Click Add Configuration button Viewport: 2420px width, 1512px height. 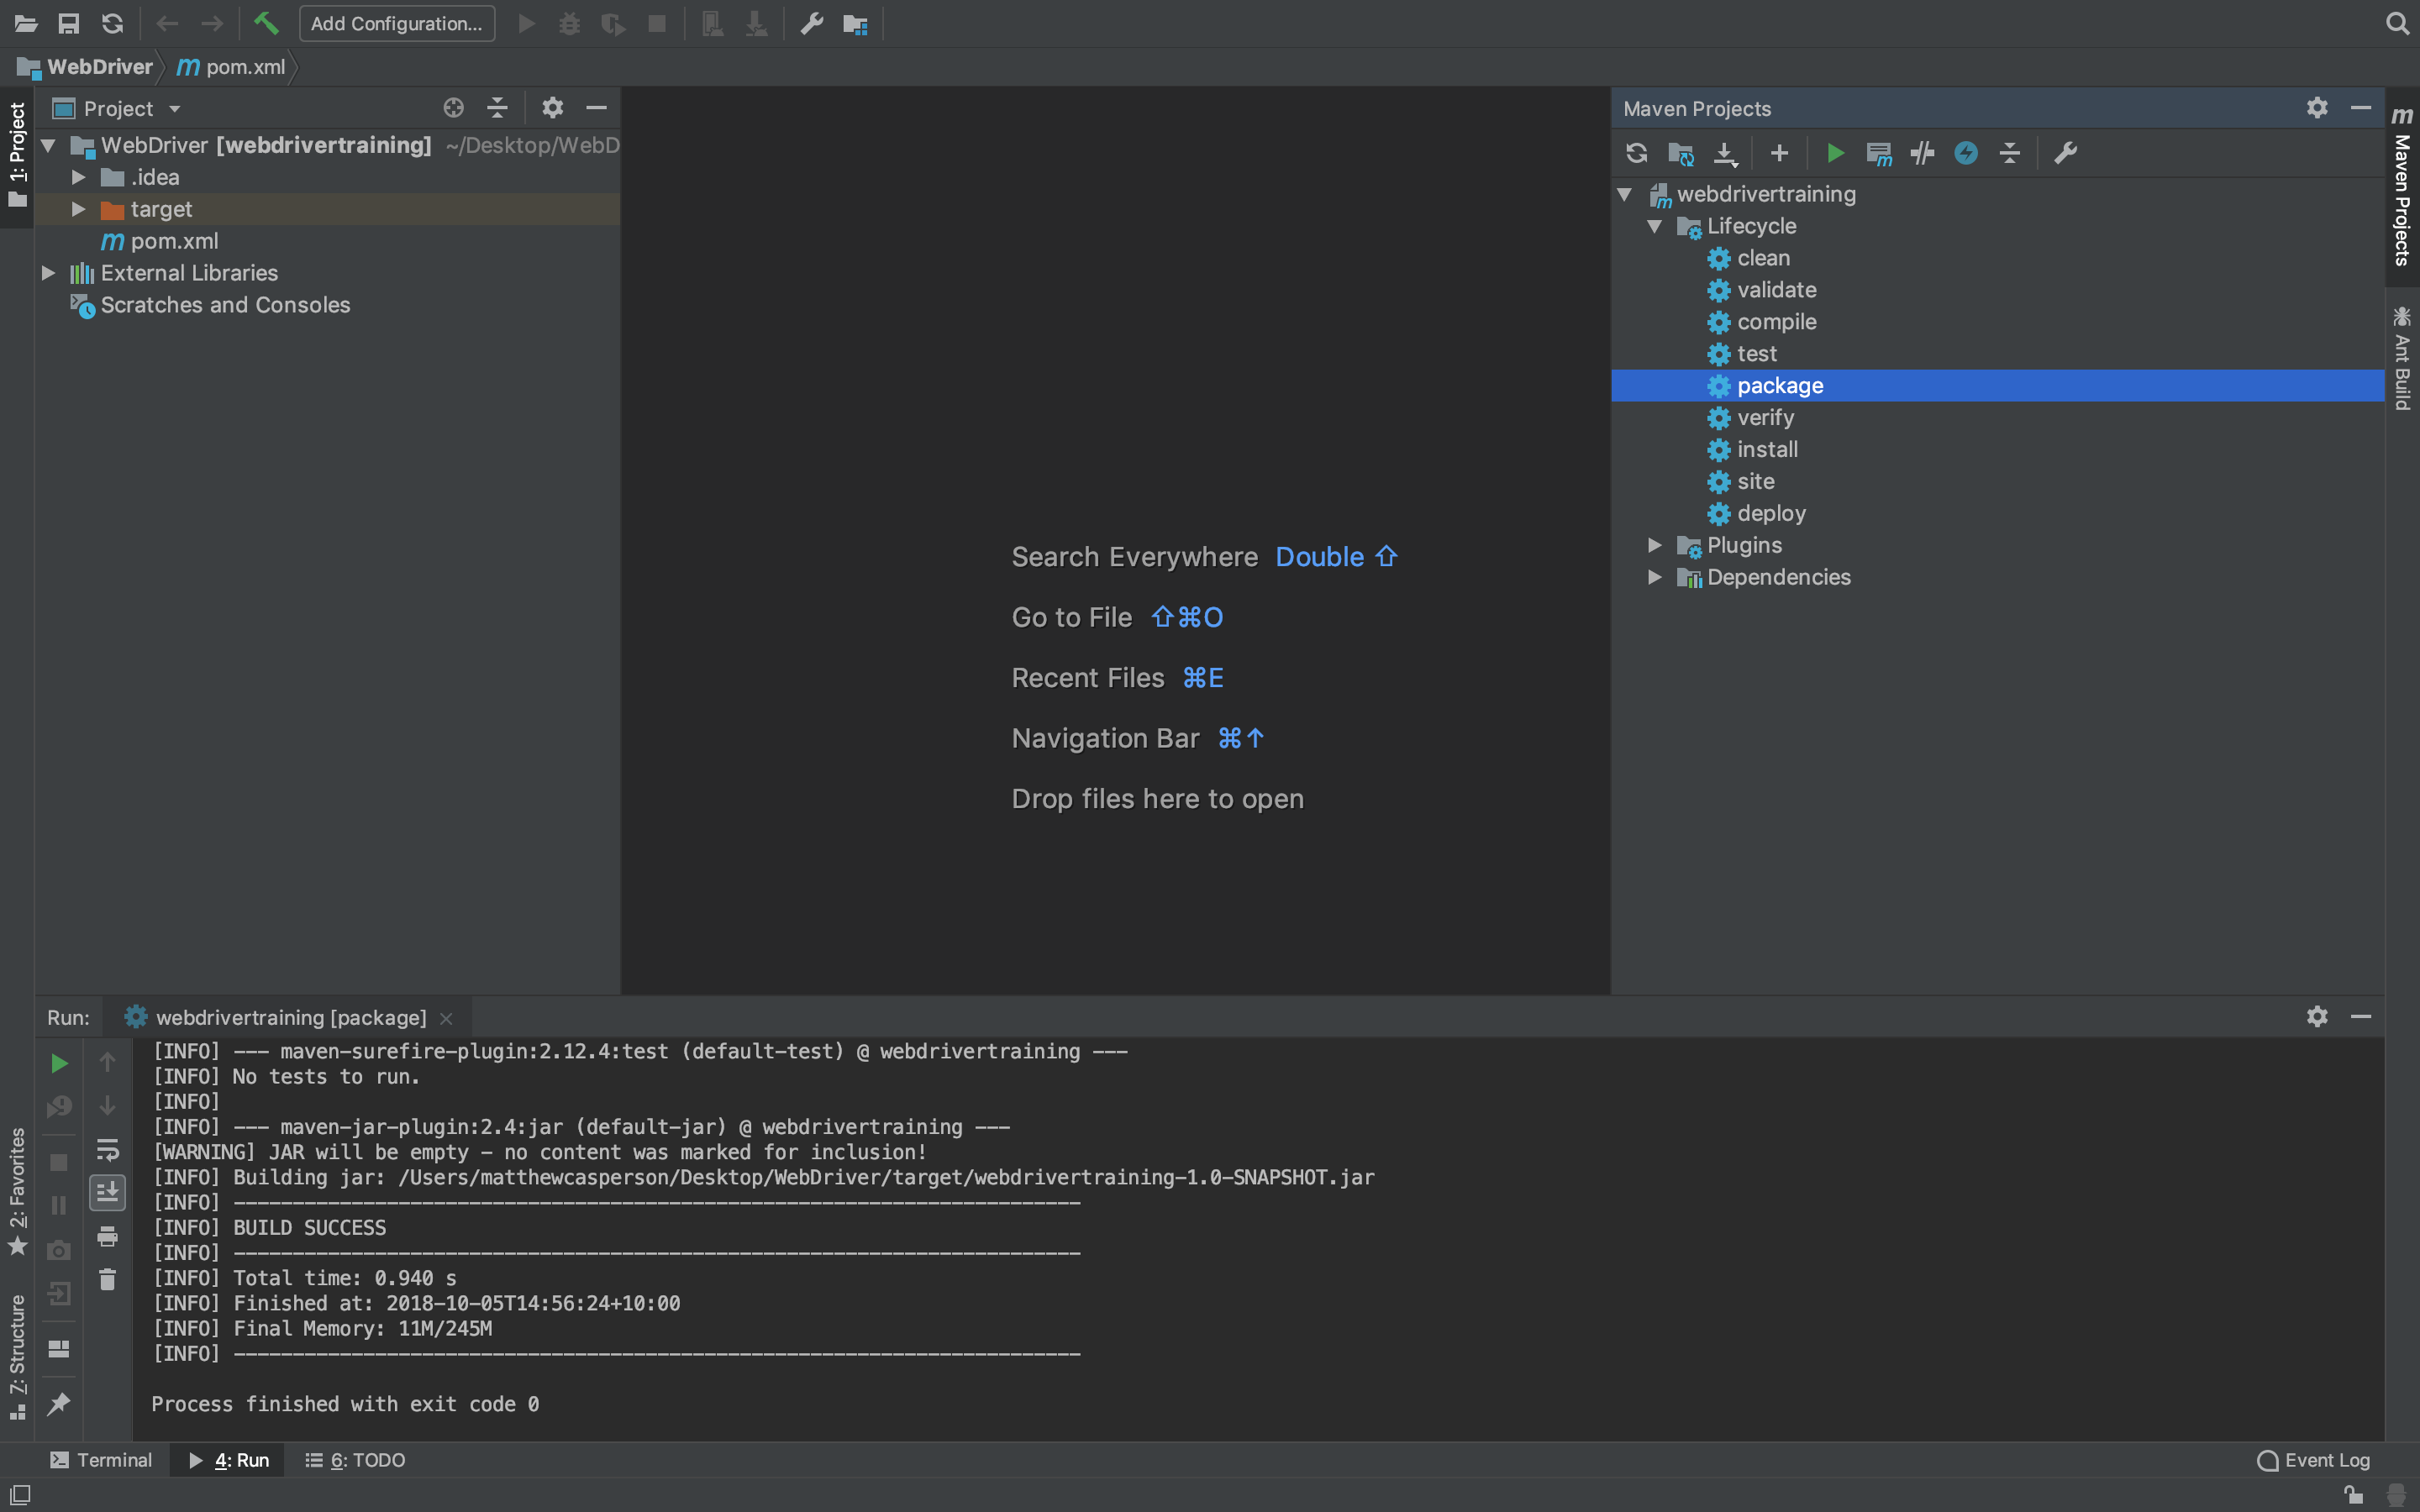pyautogui.click(x=397, y=23)
